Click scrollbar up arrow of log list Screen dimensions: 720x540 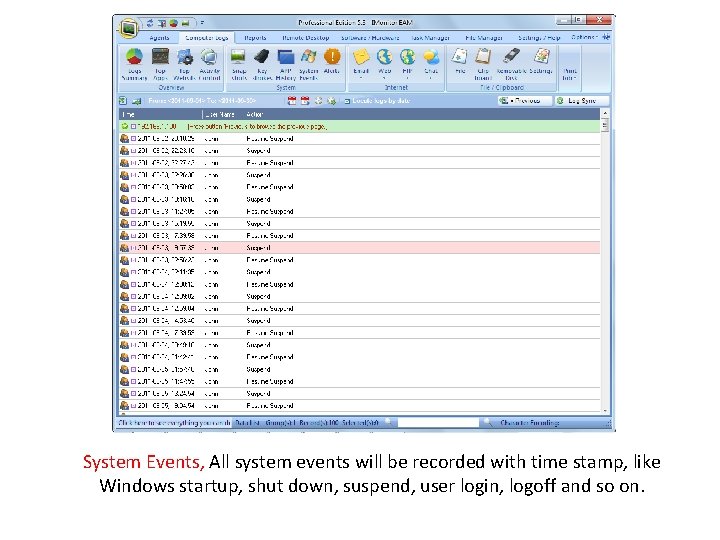point(605,113)
